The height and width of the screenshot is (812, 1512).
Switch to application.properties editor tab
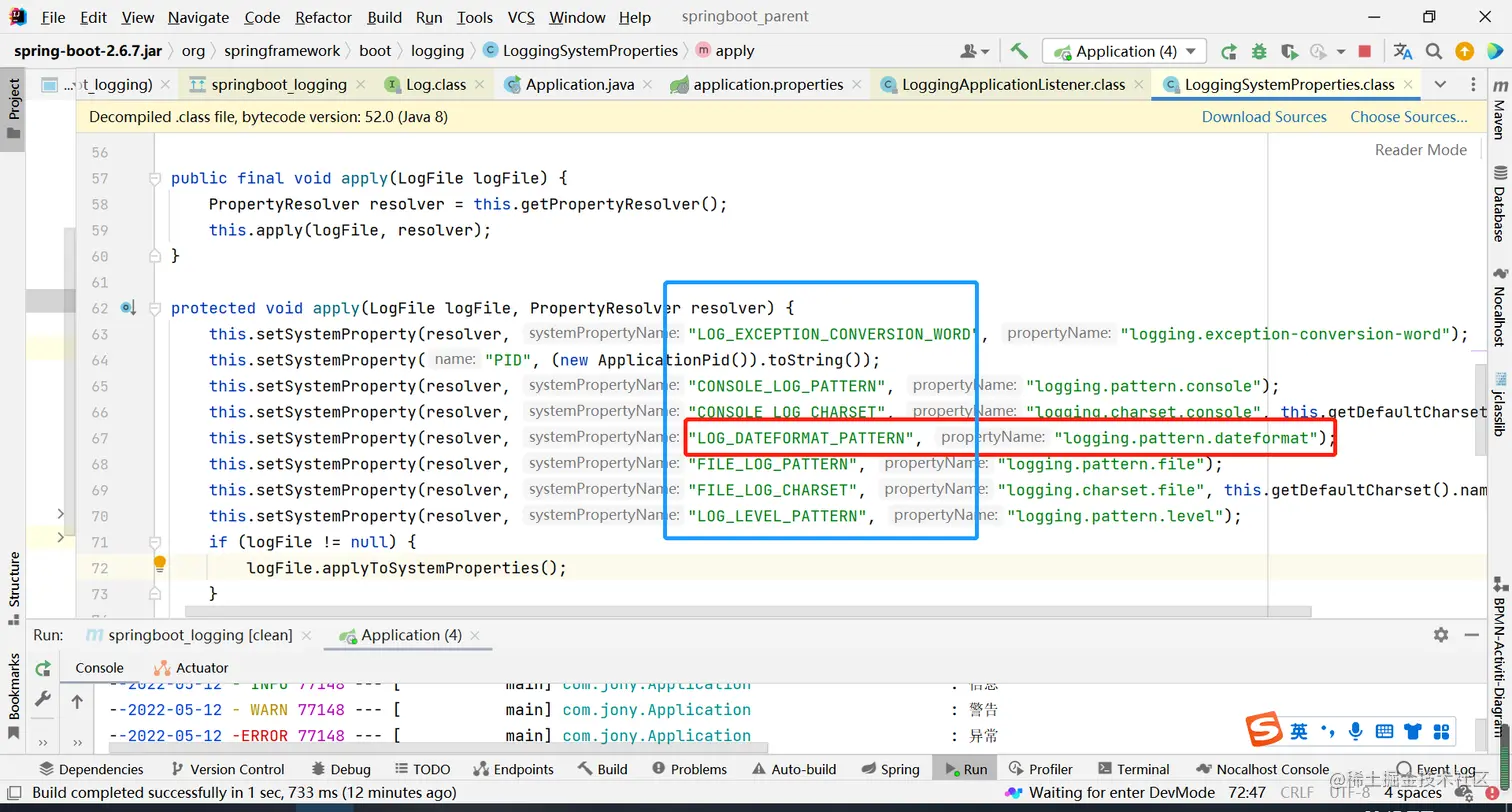pyautogui.click(x=768, y=85)
